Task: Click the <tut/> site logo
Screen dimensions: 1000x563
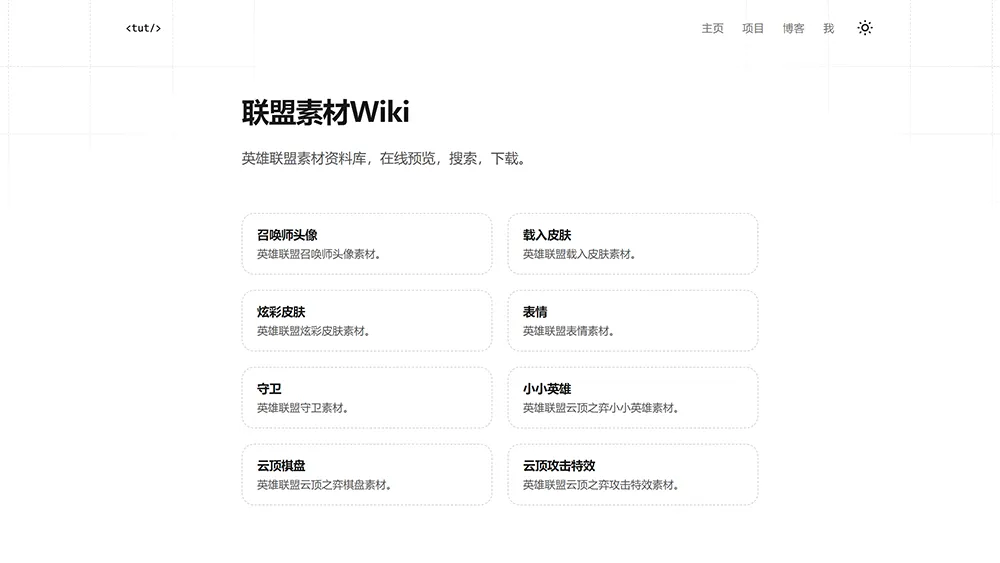Action: [143, 28]
